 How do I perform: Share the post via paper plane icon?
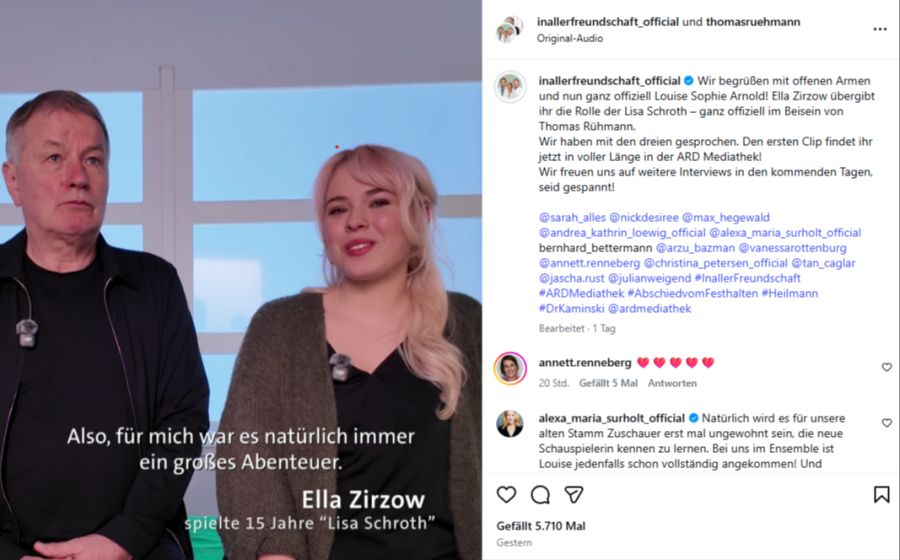573,495
